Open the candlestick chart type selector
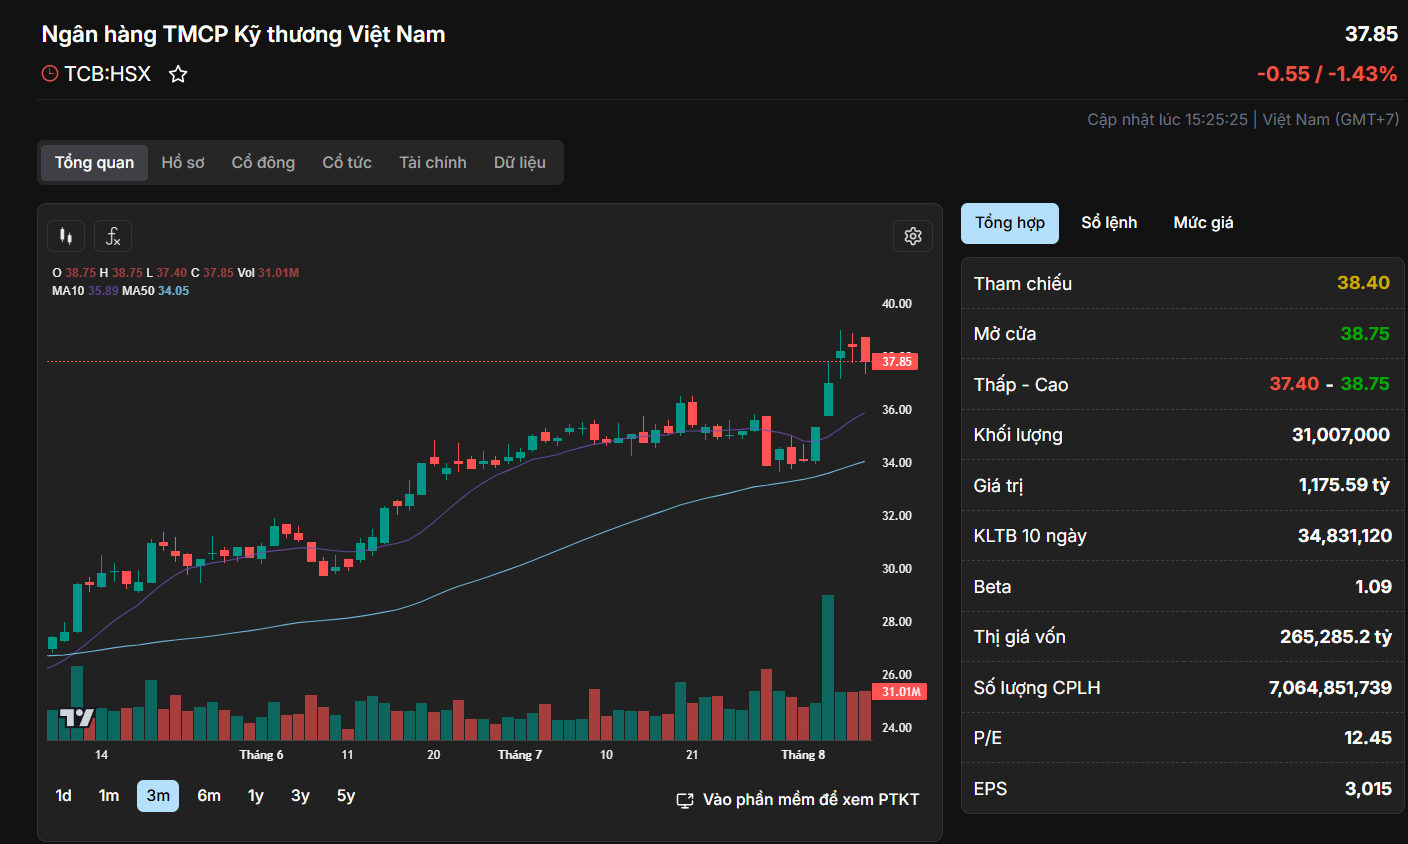 66,236
